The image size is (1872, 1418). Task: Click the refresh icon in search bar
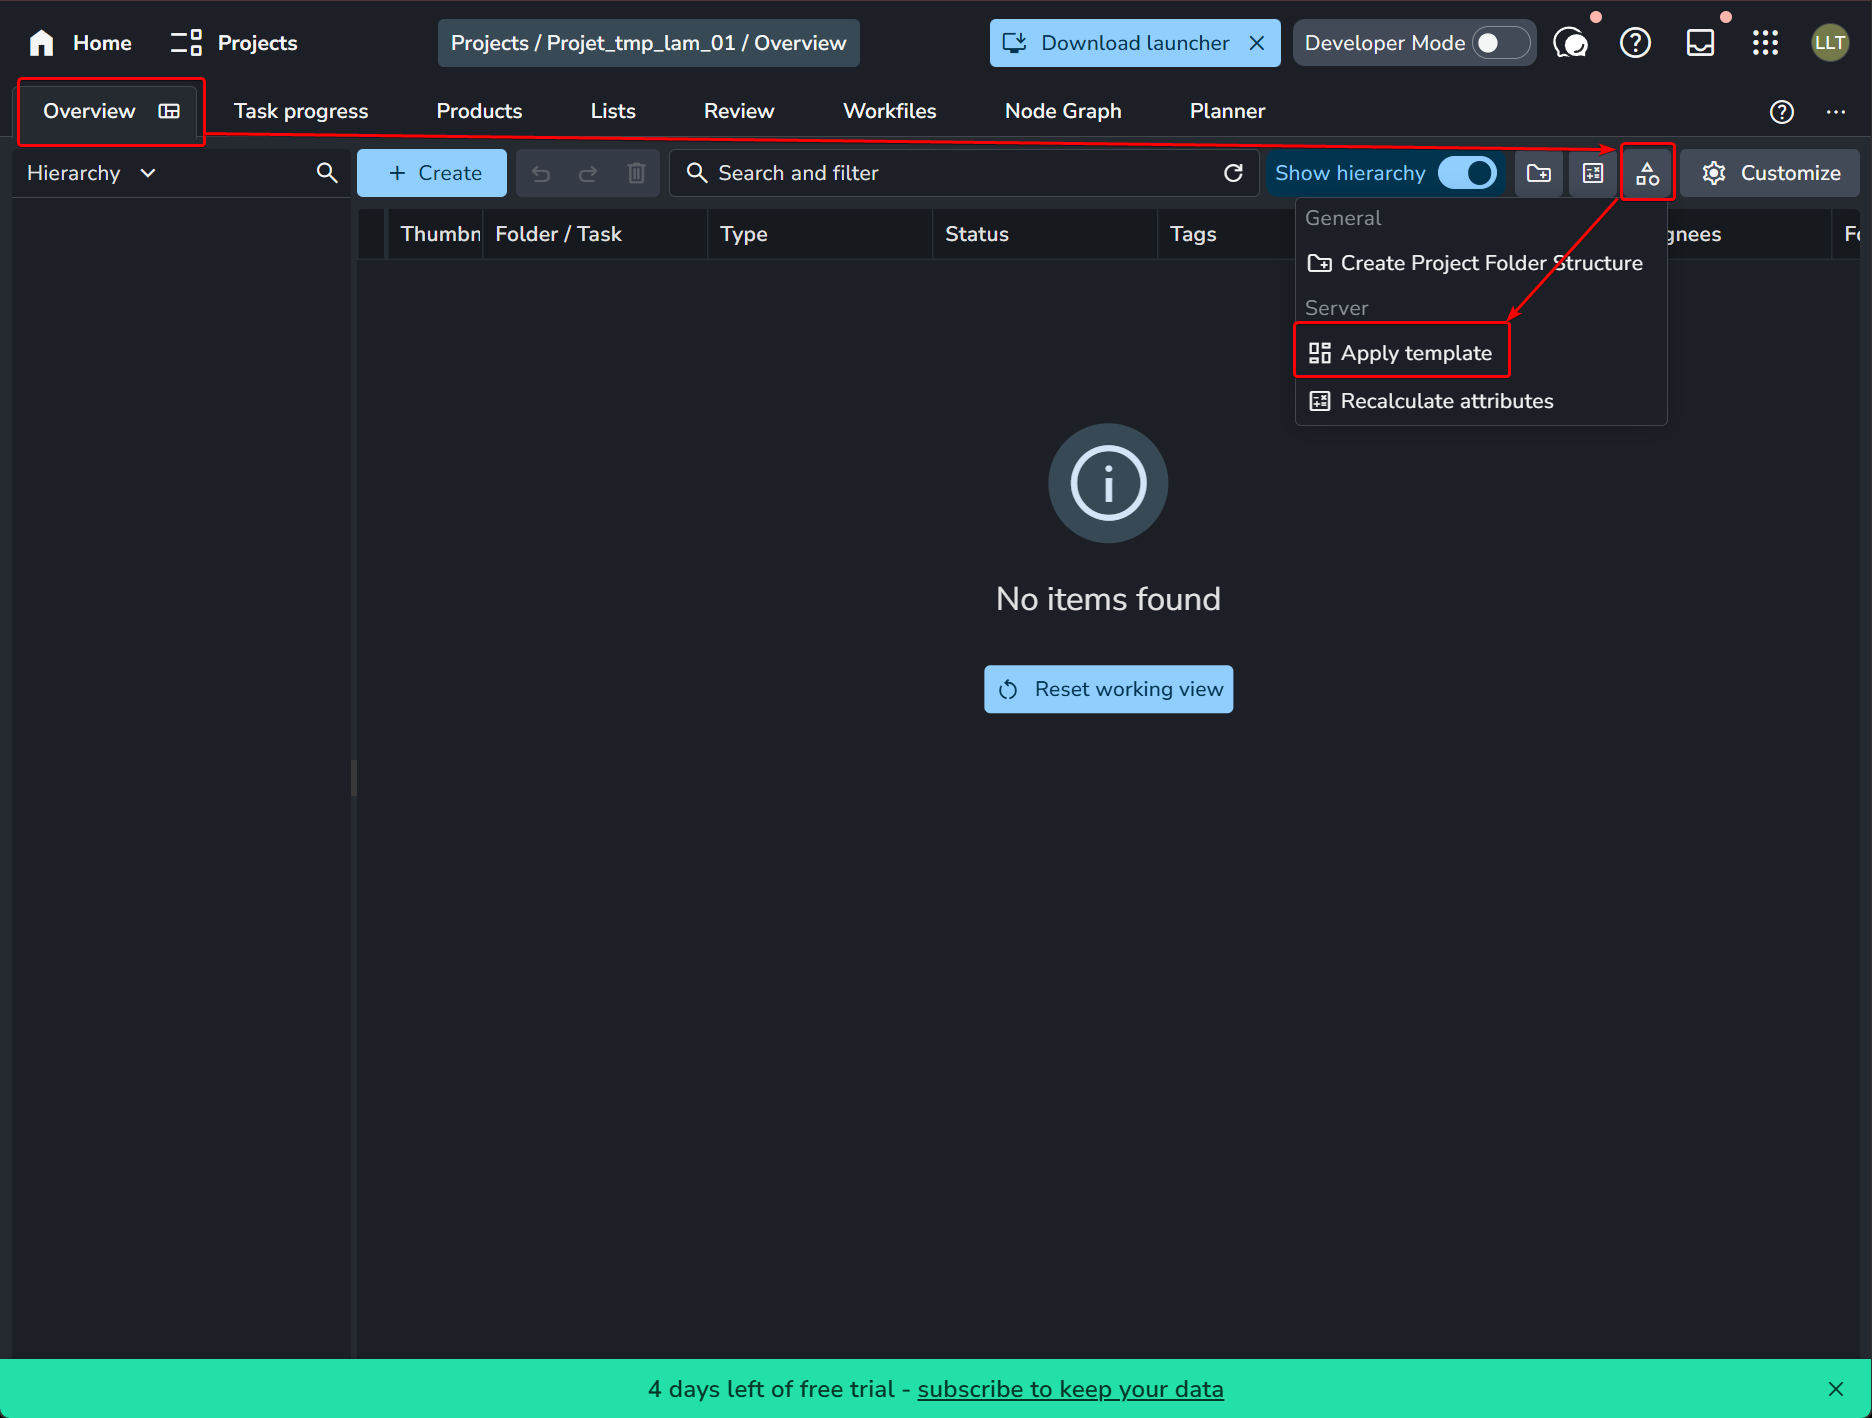point(1234,173)
